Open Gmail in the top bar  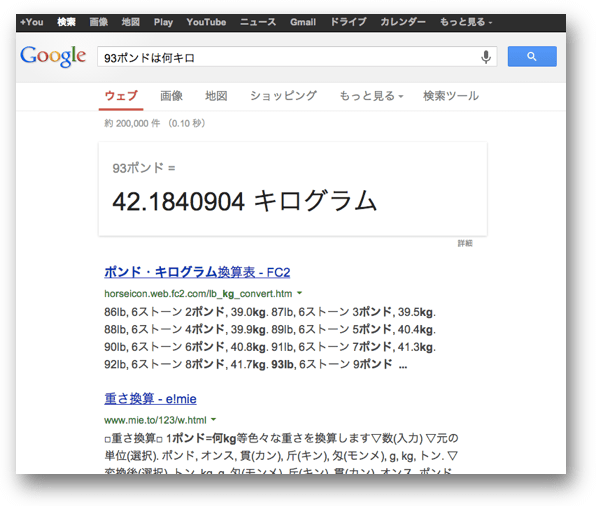pyautogui.click(x=303, y=22)
